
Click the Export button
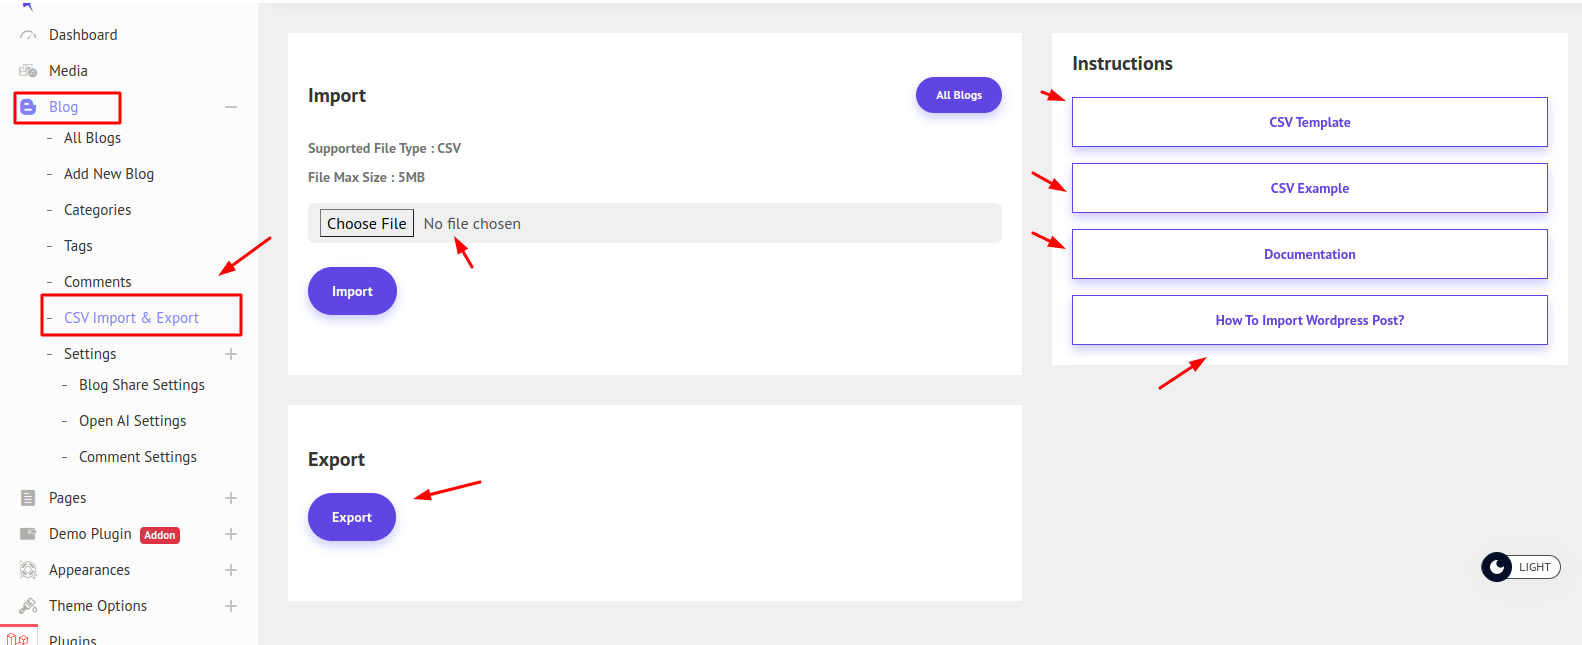[352, 517]
